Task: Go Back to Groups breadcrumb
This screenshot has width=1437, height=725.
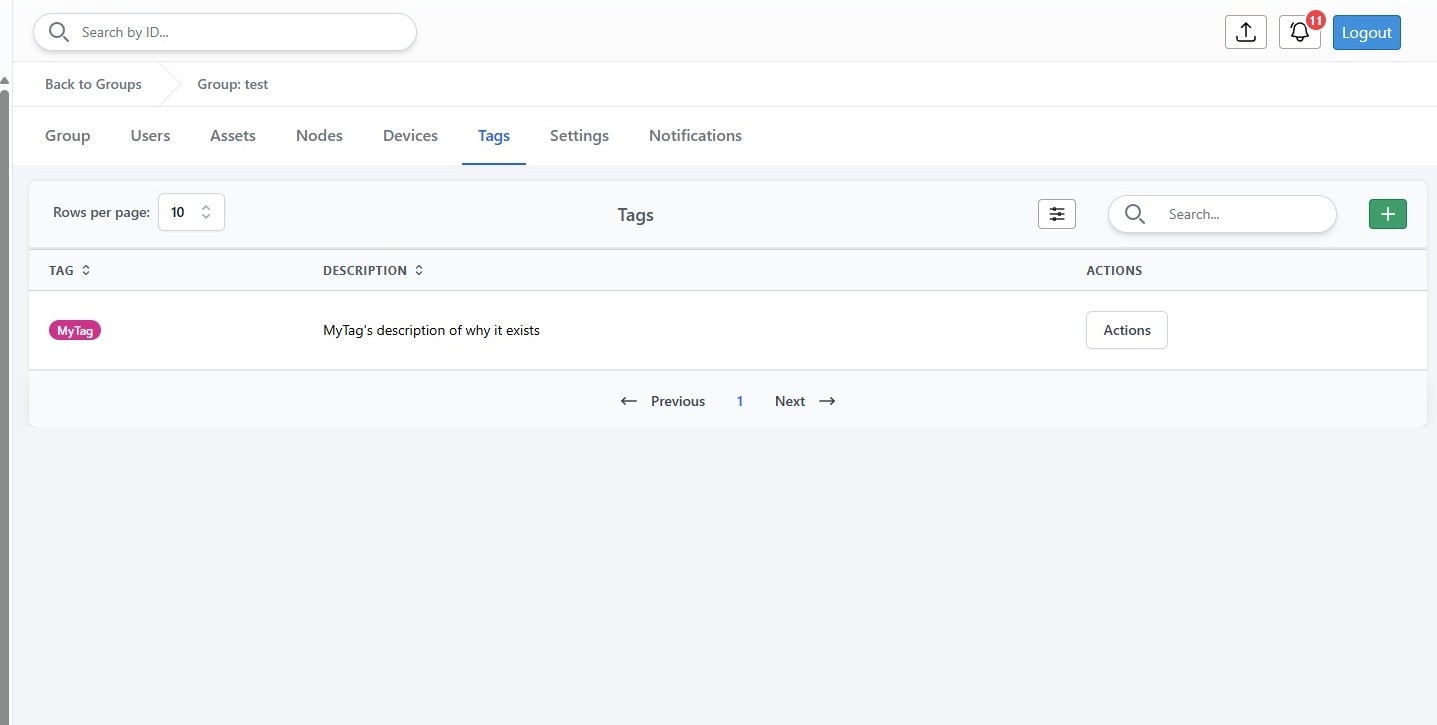Action: (x=93, y=84)
